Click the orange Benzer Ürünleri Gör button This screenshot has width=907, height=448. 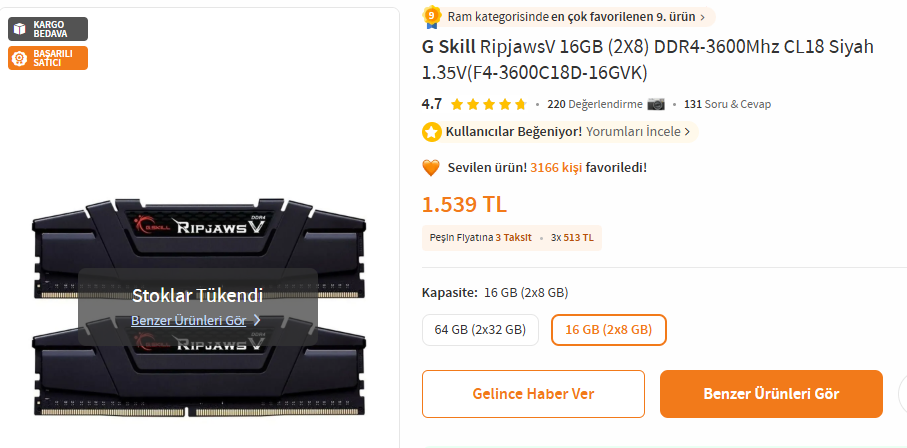pyautogui.click(x=771, y=394)
